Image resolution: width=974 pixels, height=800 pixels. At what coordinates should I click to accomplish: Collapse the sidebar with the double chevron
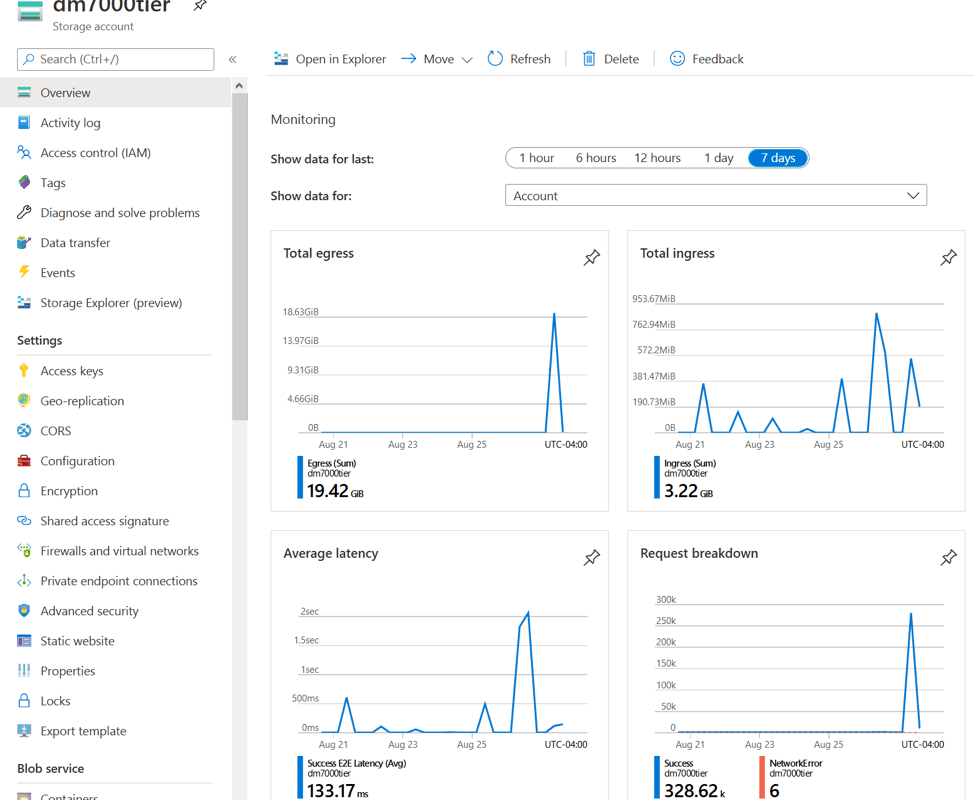(x=232, y=60)
